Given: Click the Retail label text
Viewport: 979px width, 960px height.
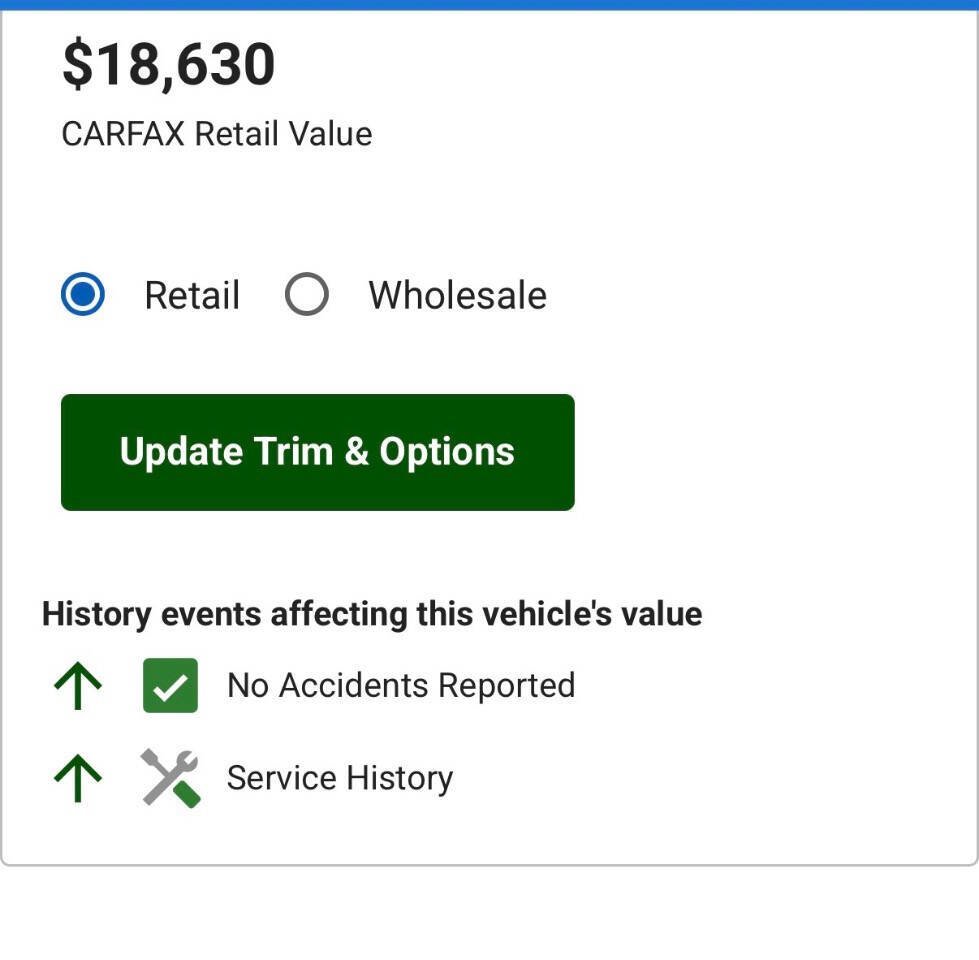Looking at the screenshot, I should point(192,295).
